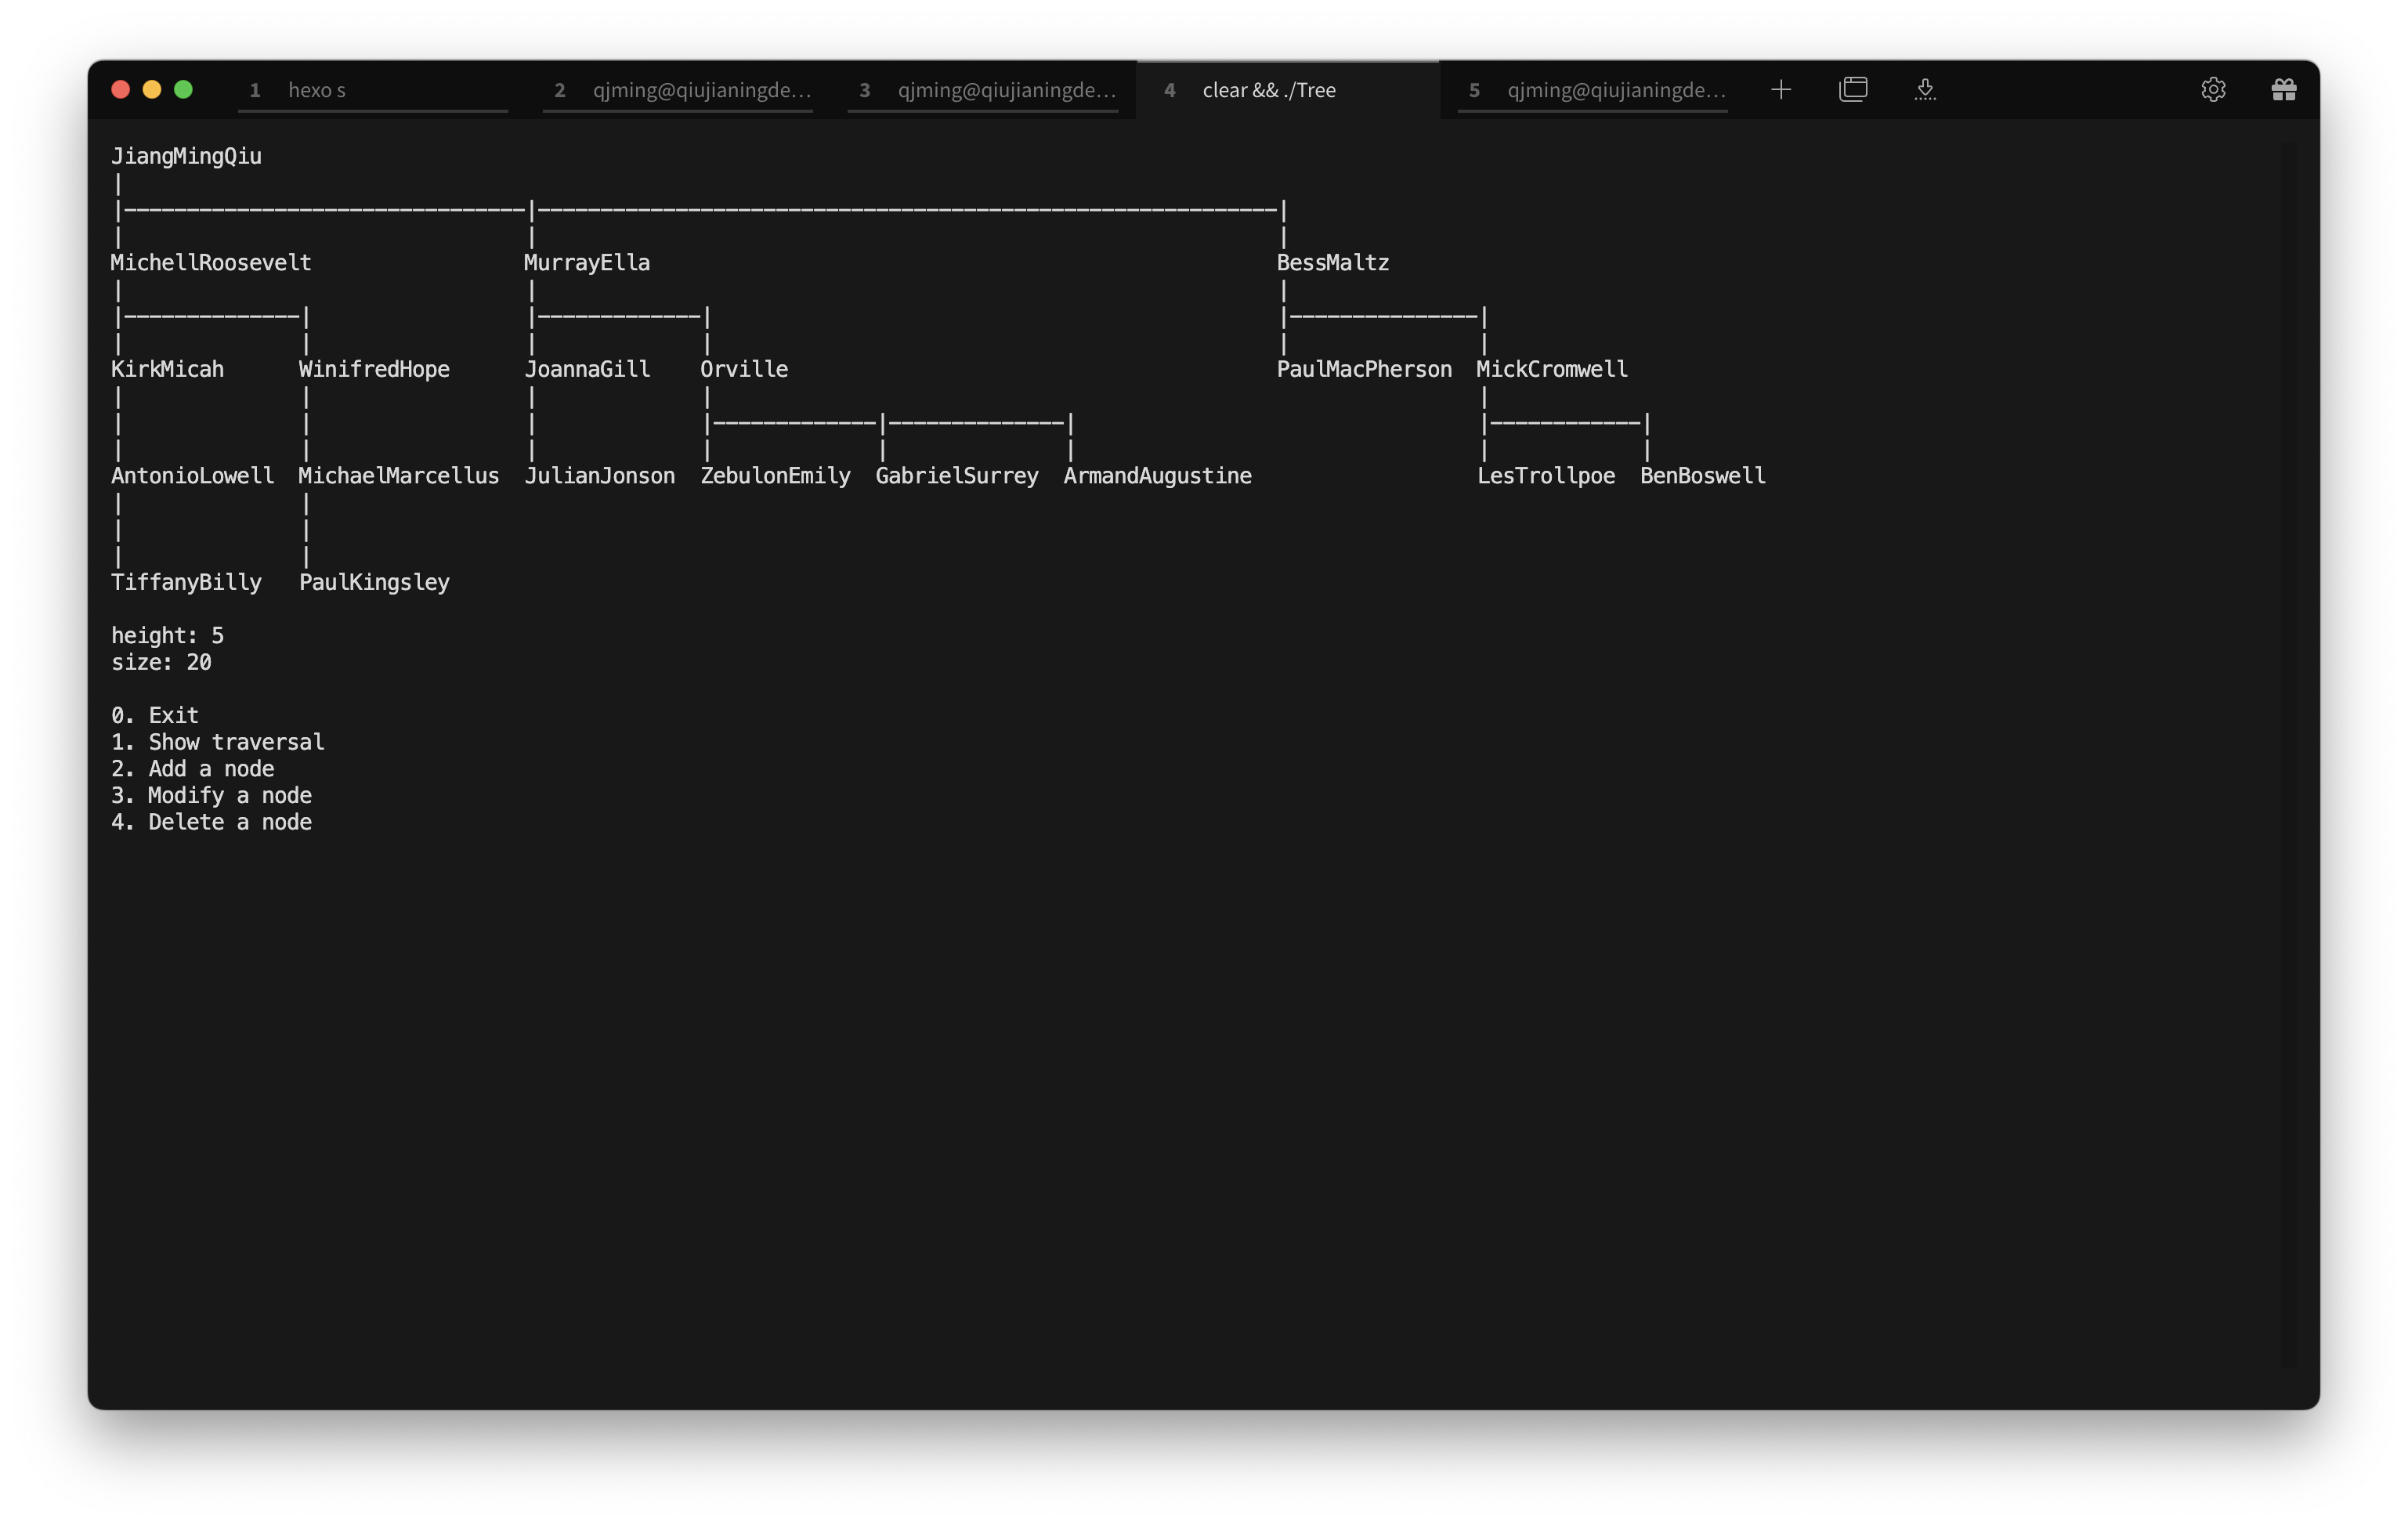Click the MichellRoosevelt tree node
The width and height of the screenshot is (2408, 1526).
[211, 263]
